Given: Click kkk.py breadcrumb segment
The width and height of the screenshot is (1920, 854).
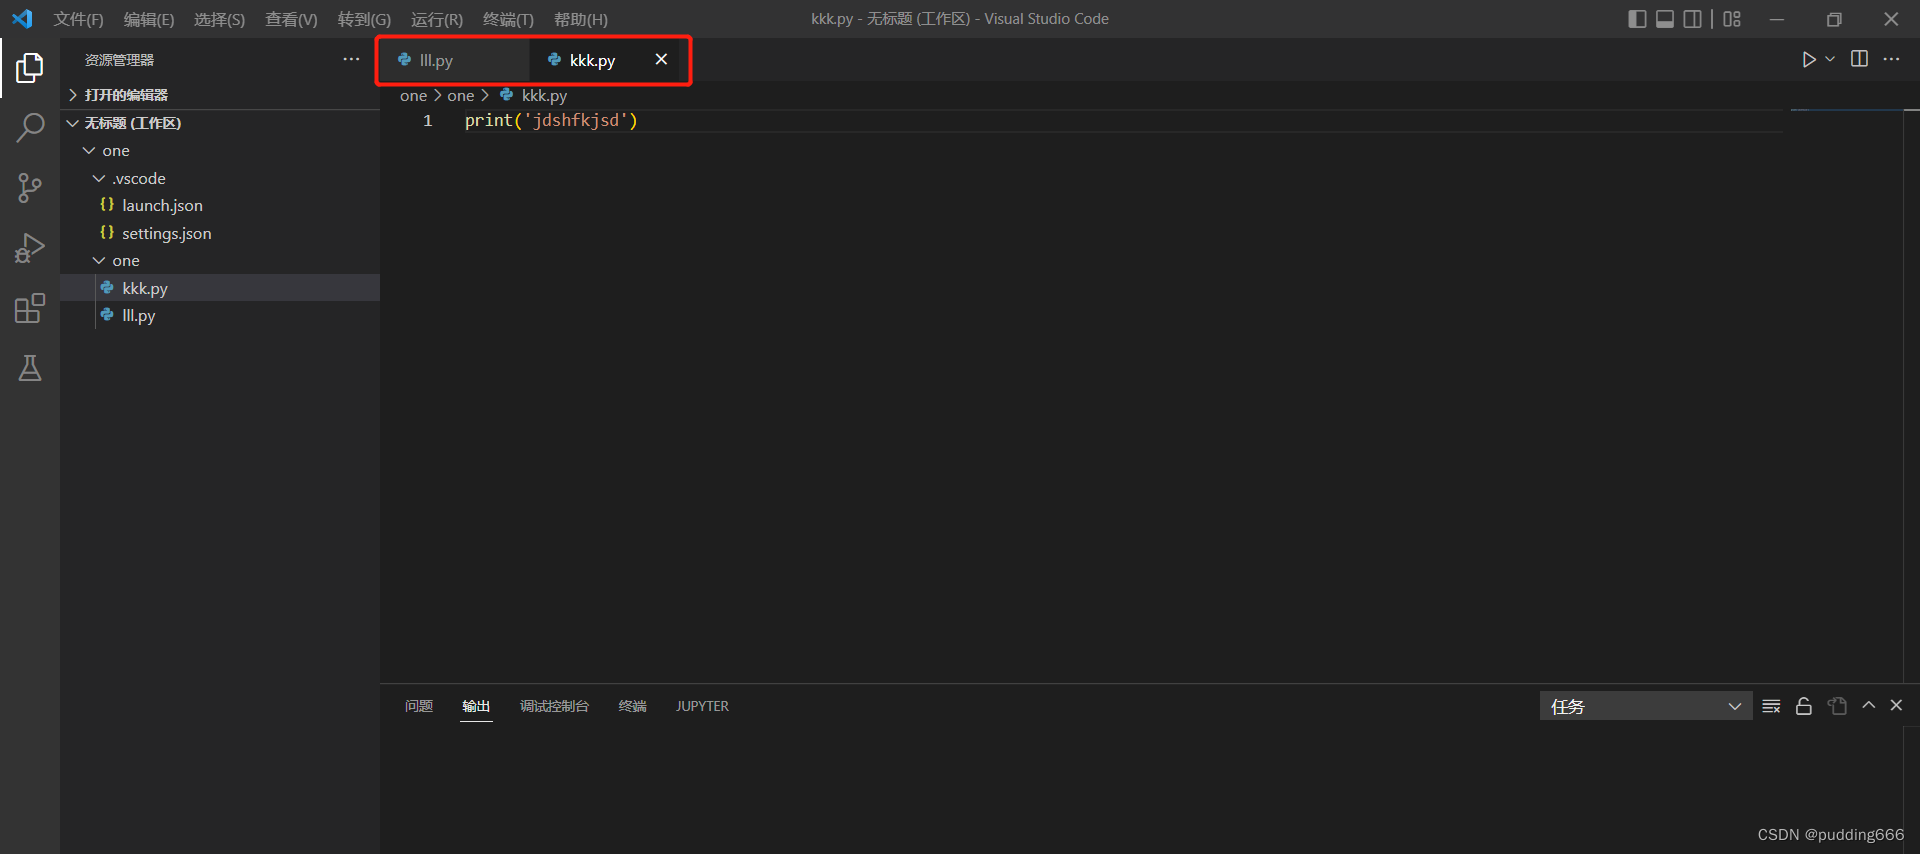Looking at the screenshot, I should pyautogui.click(x=534, y=95).
